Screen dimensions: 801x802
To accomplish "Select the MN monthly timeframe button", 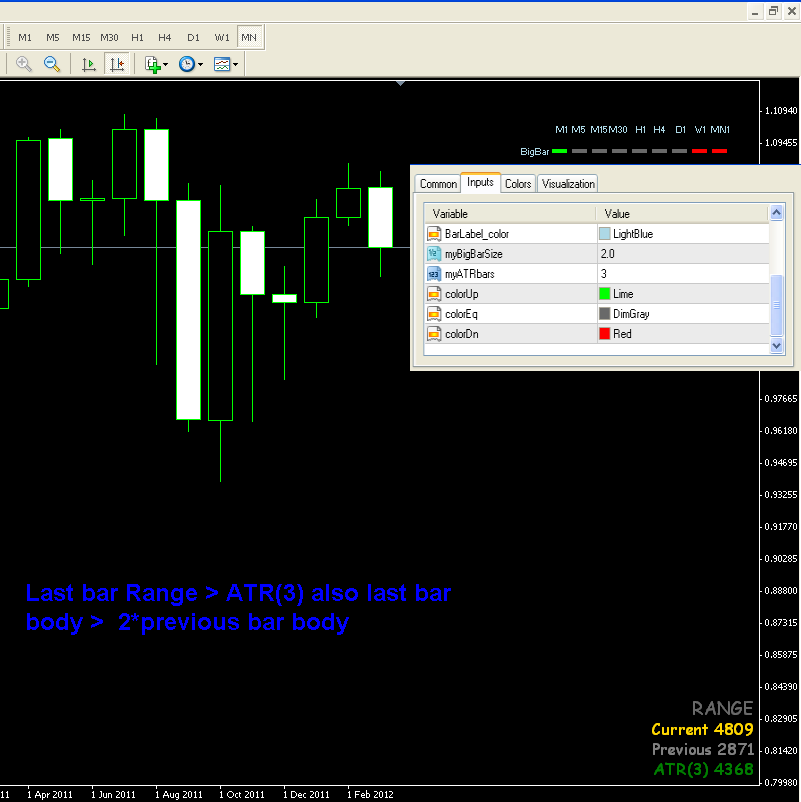I will [x=249, y=37].
